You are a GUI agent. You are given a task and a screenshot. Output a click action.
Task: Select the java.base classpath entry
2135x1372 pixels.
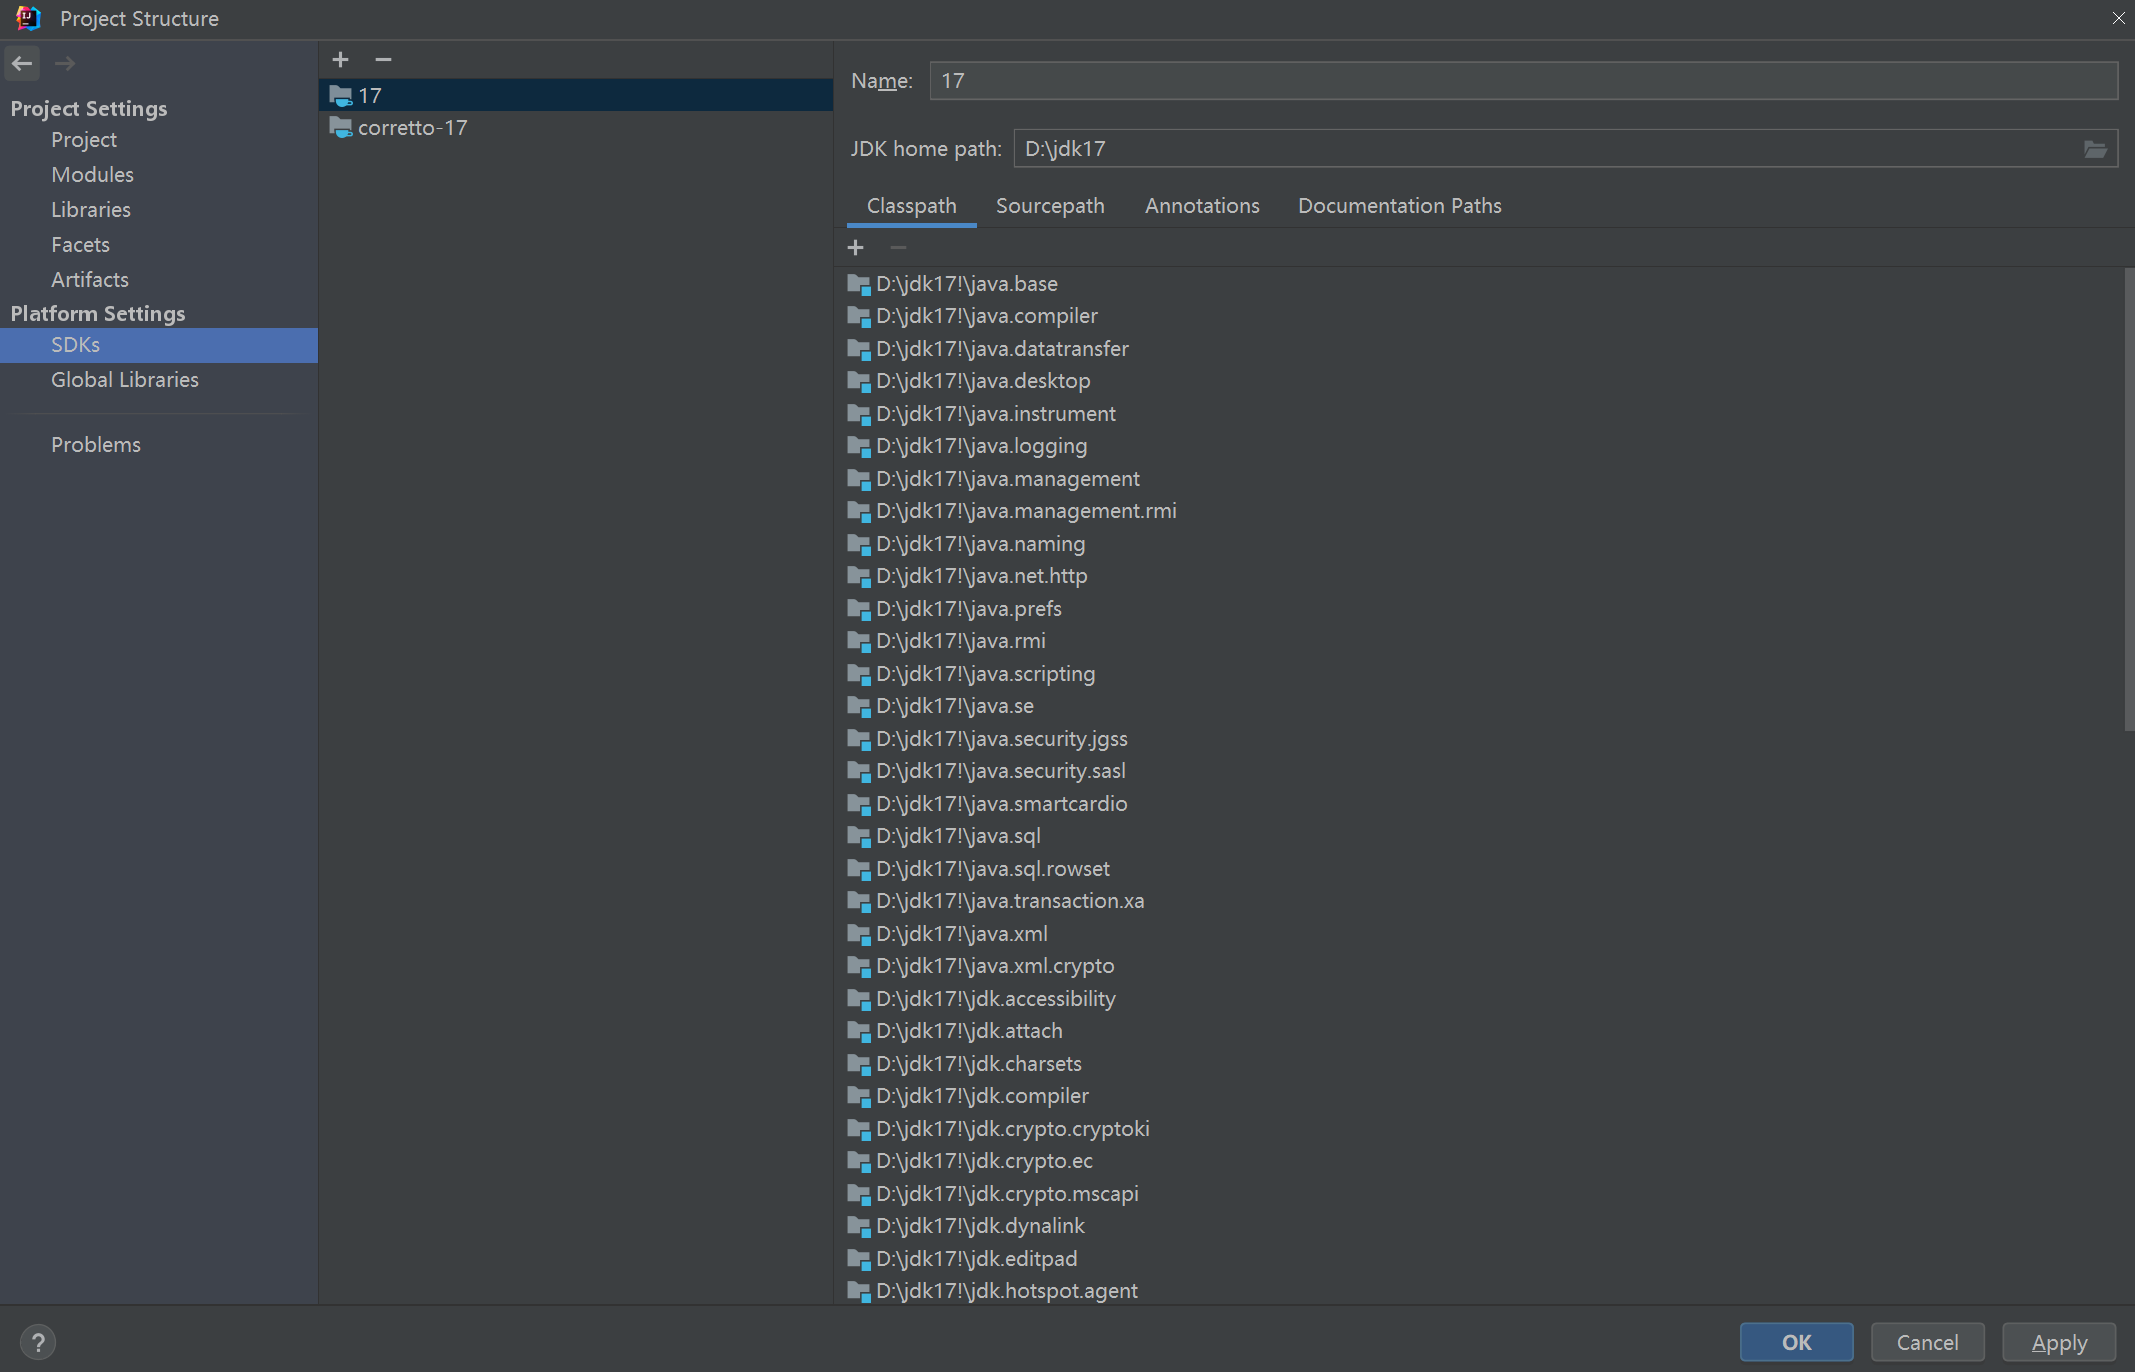tap(966, 283)
